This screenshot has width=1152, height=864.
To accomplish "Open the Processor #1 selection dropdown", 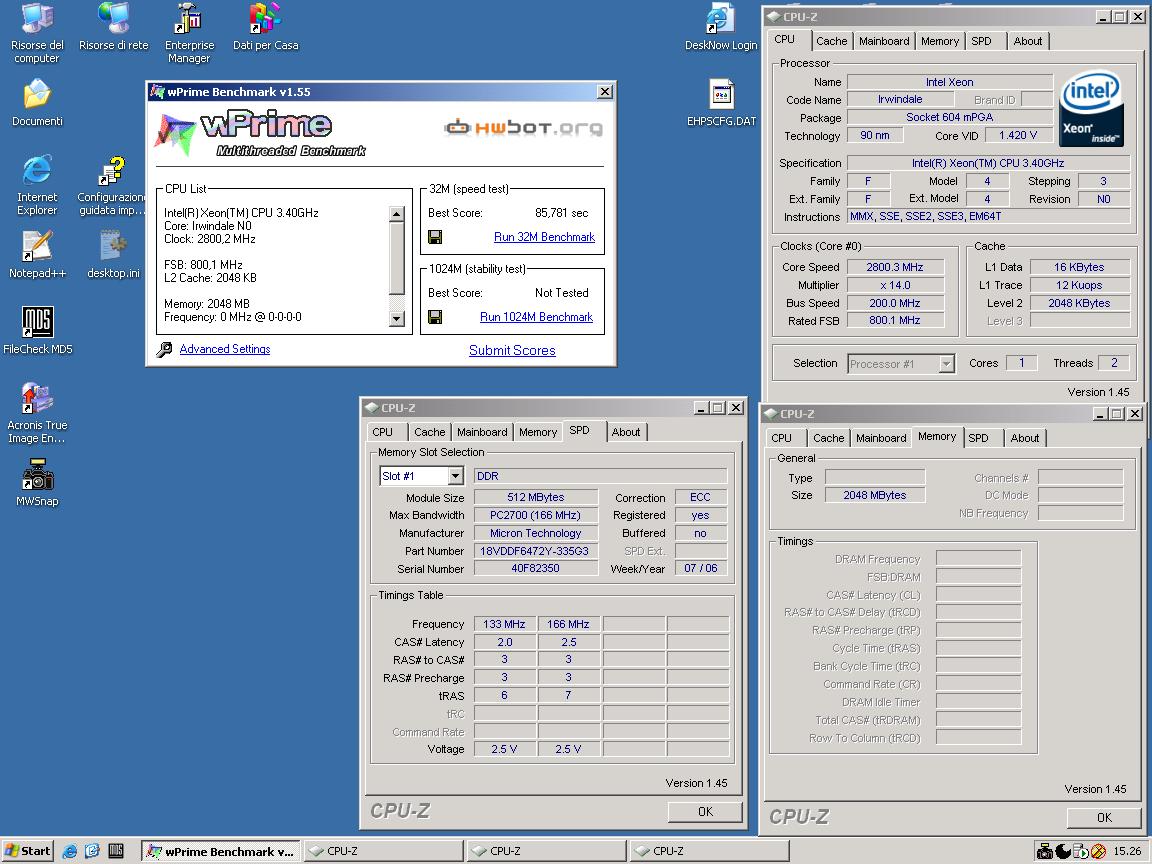I will click(946, 364).
